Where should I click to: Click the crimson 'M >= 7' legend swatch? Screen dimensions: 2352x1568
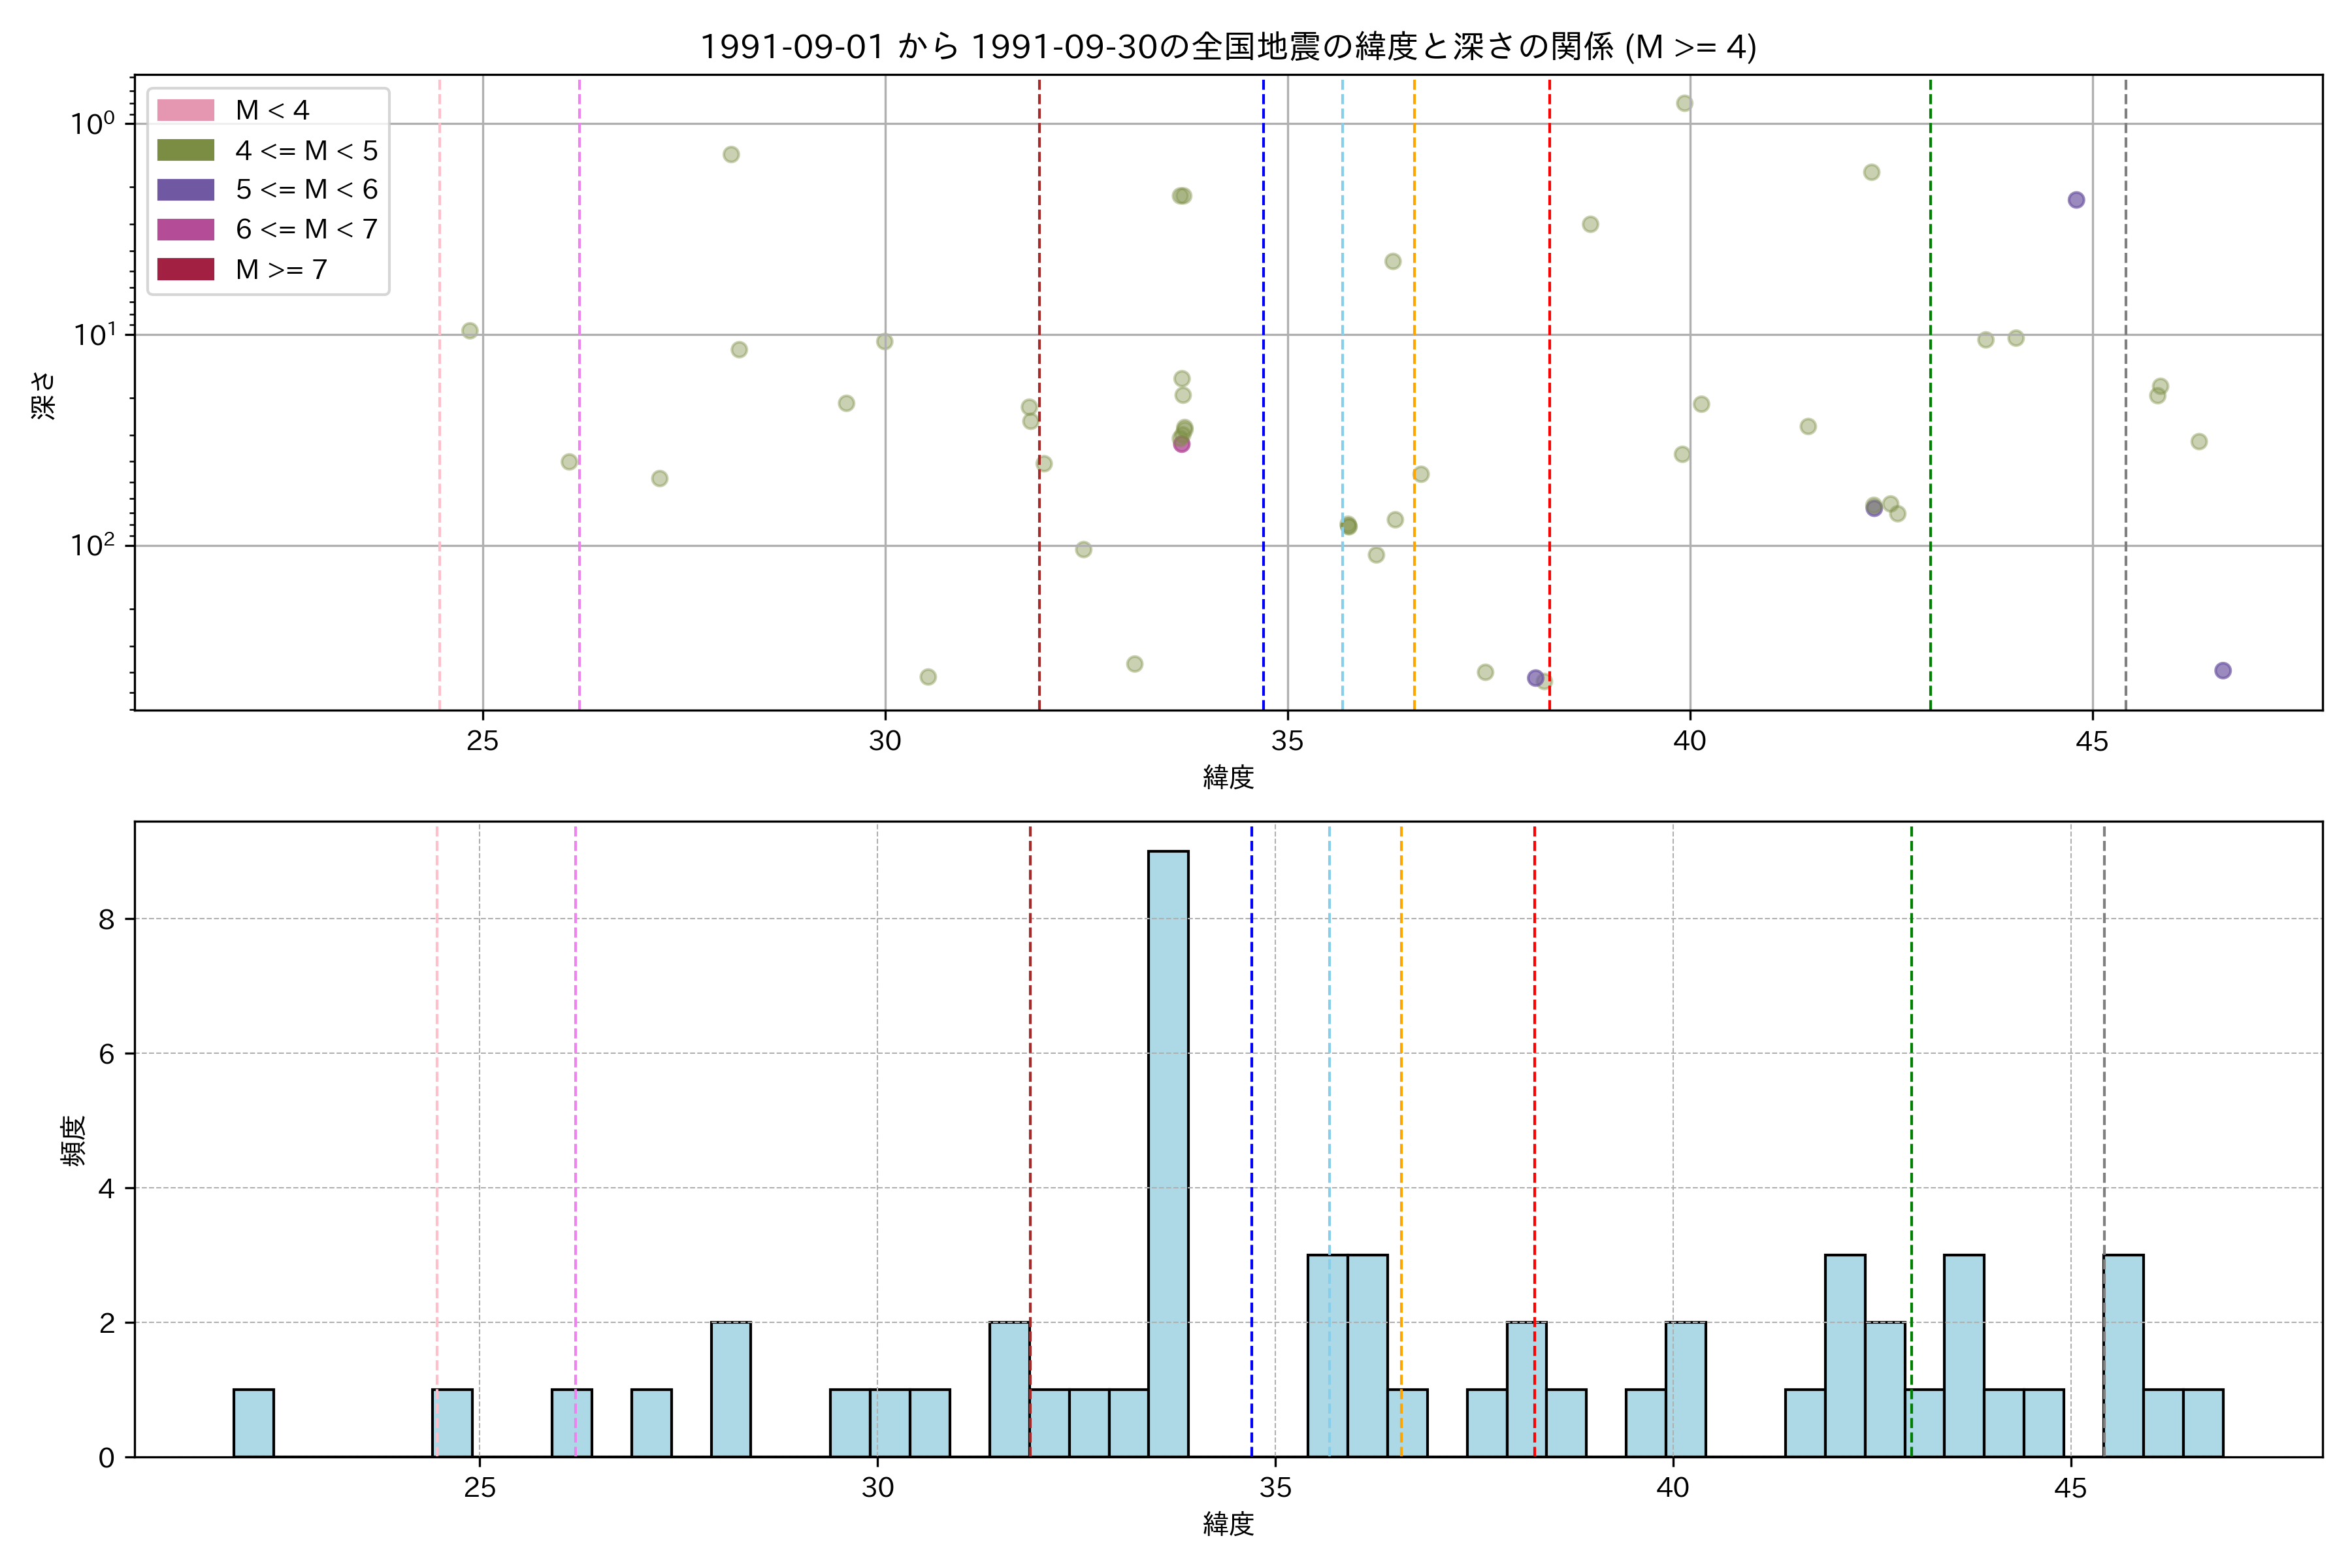pos(185,269)
